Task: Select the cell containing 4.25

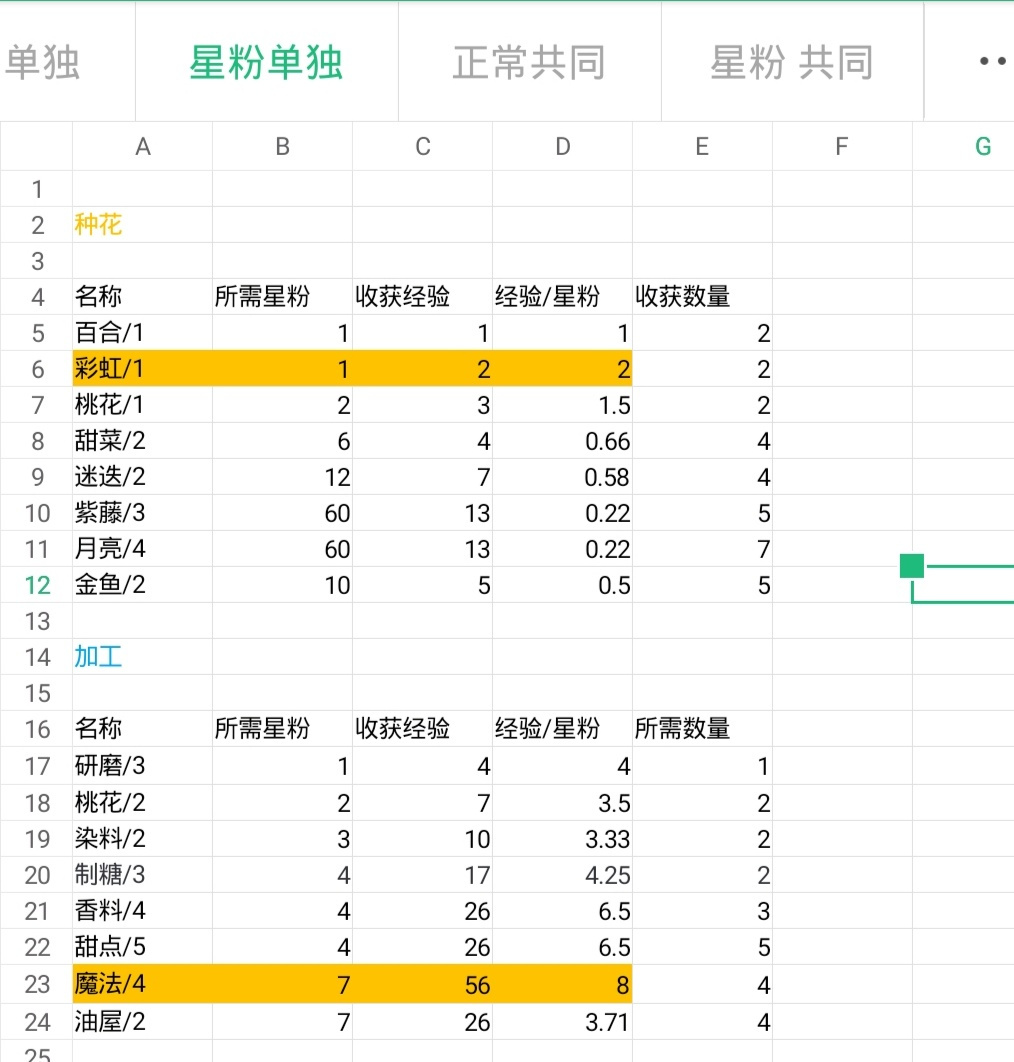Action: 562,875
